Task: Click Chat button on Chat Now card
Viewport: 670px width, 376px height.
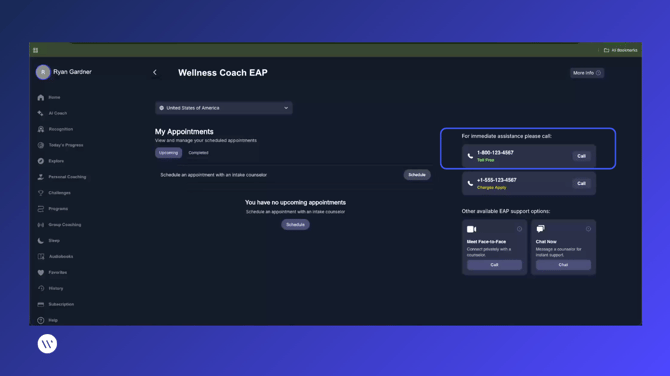Action: [563, 265]
